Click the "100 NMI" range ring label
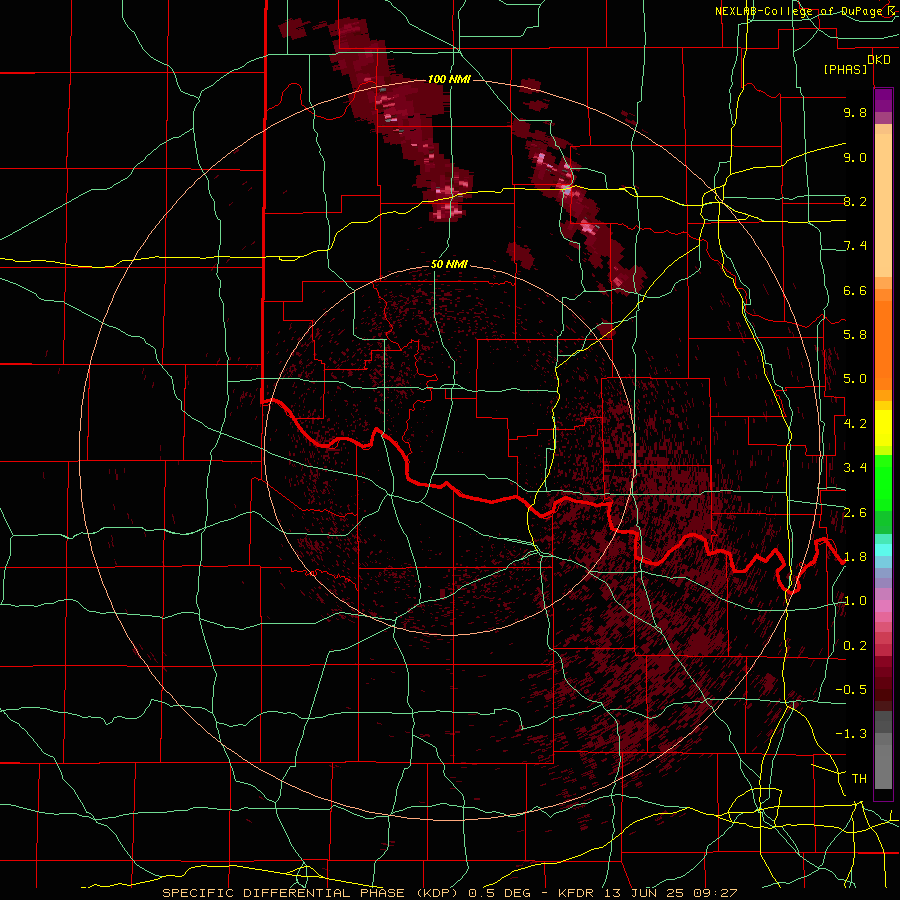Viewport: 900px width, 900px height. [449, 79]
